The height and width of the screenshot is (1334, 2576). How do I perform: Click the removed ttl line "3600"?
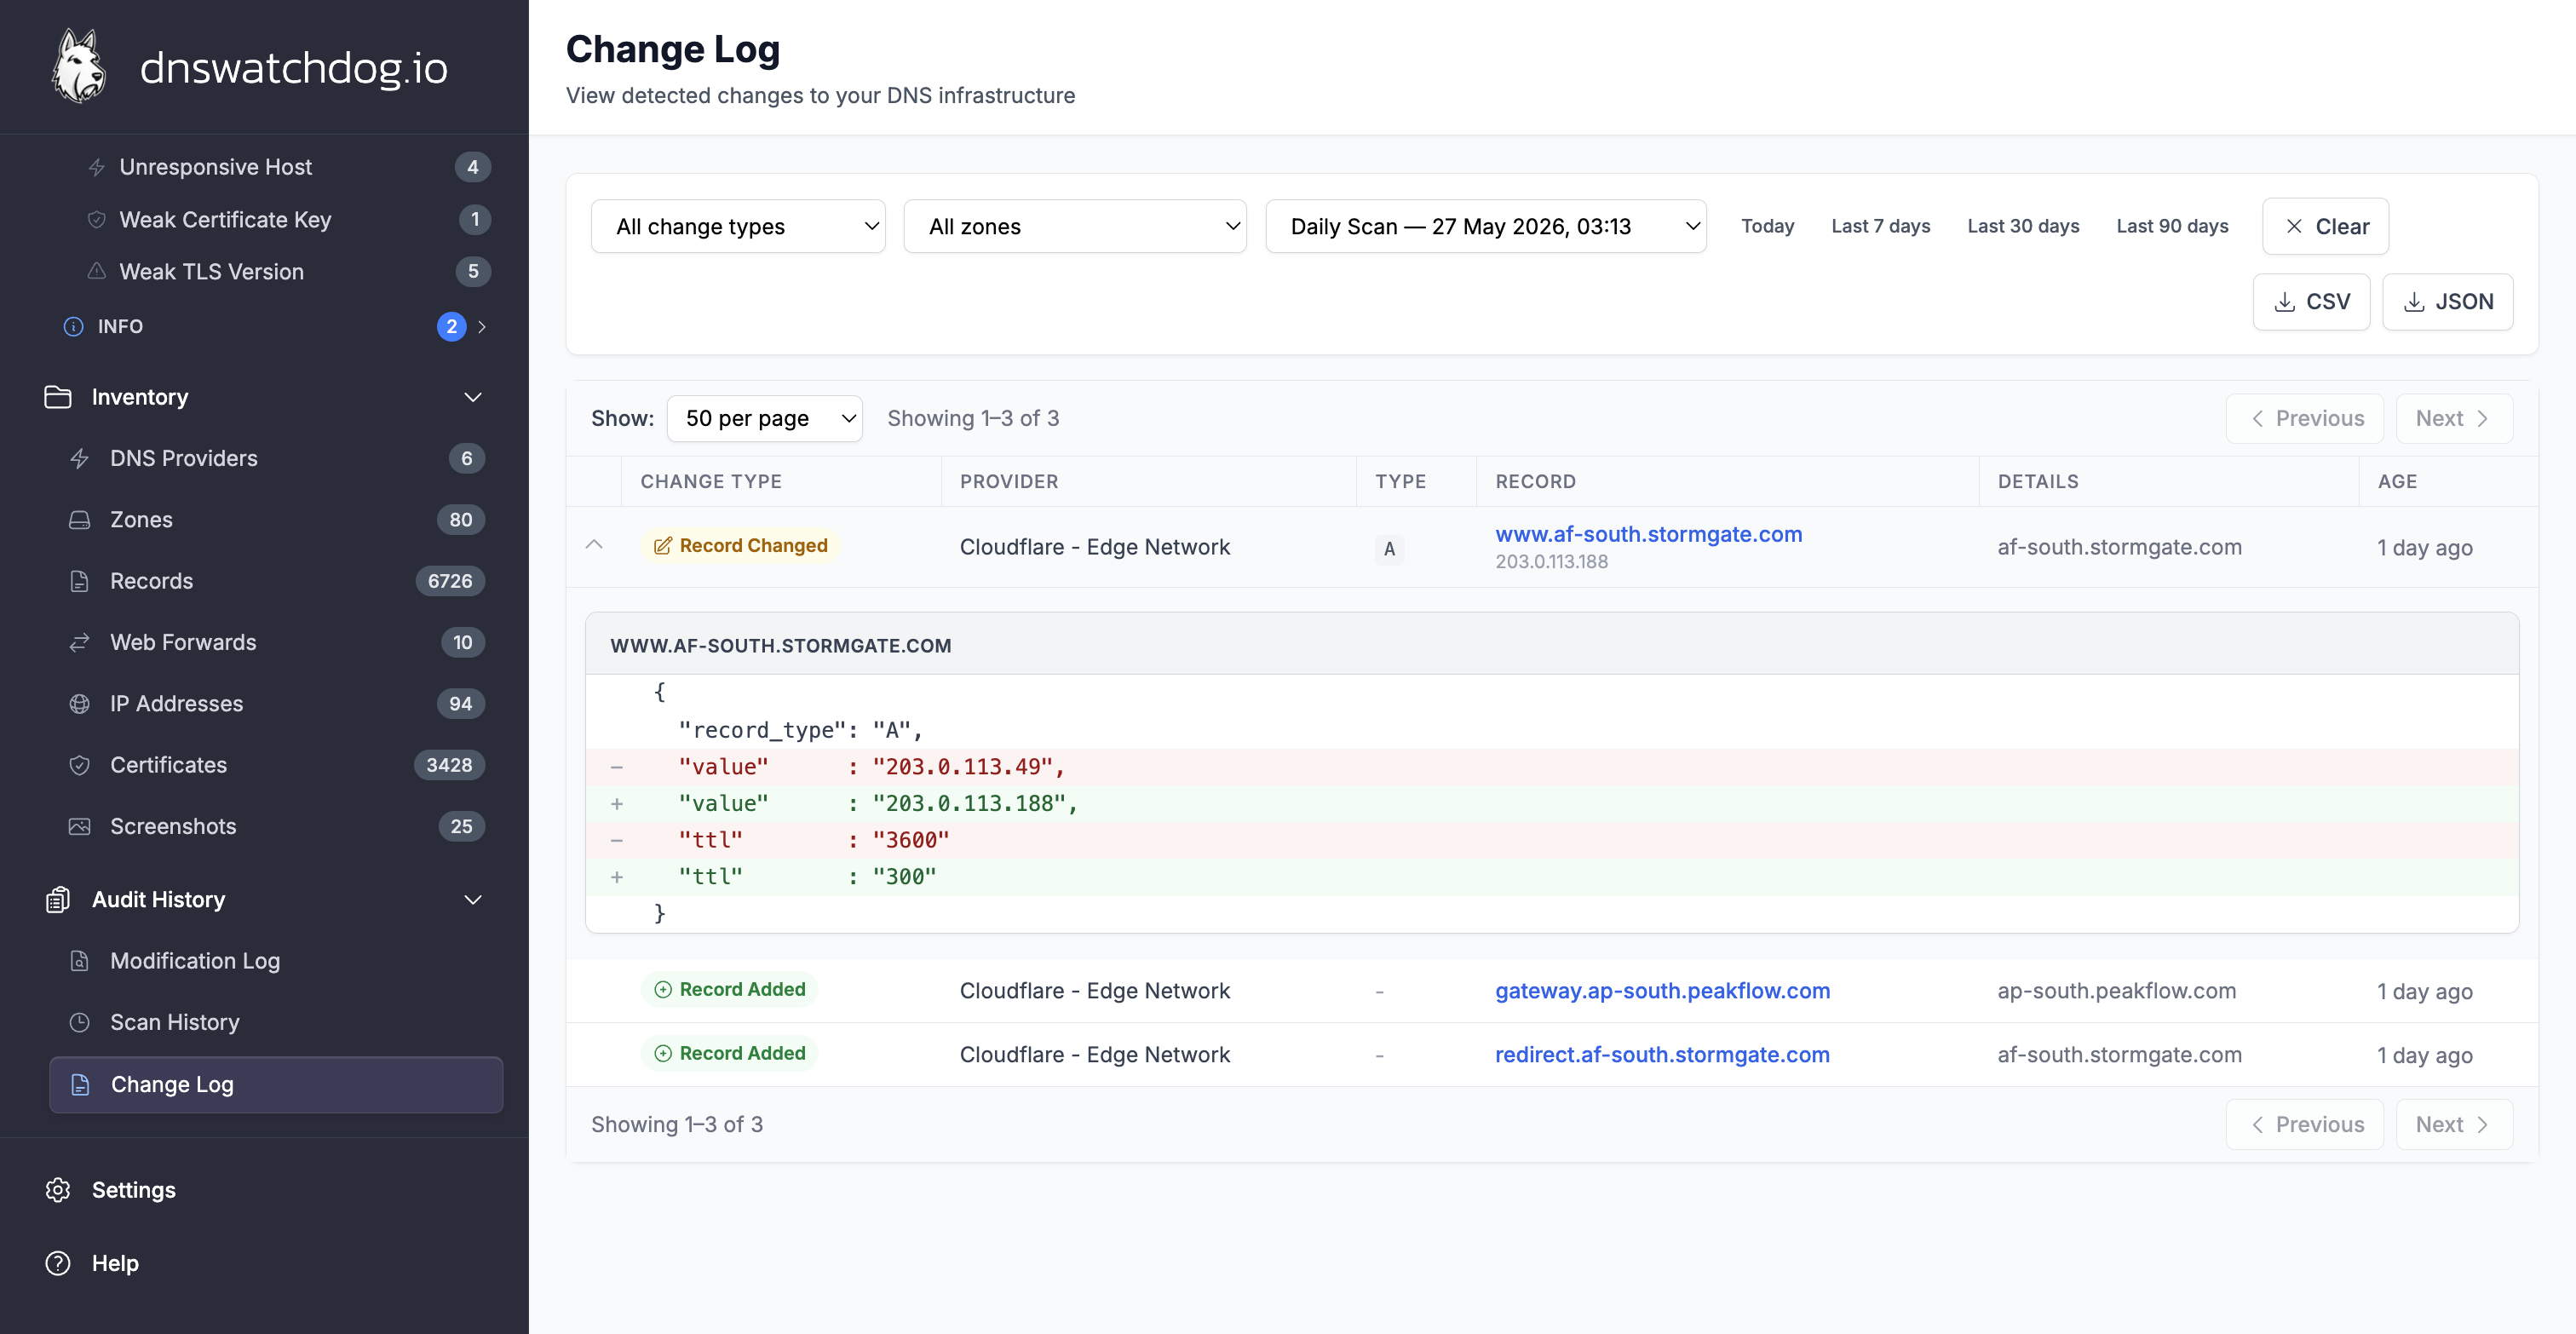[1551, 840]
